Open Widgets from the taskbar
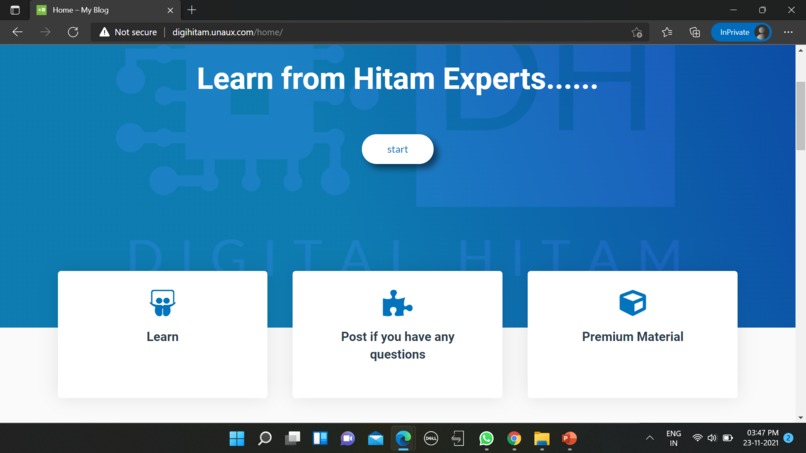806x453 pixels. pyautogui.click(x=320, y=438)
